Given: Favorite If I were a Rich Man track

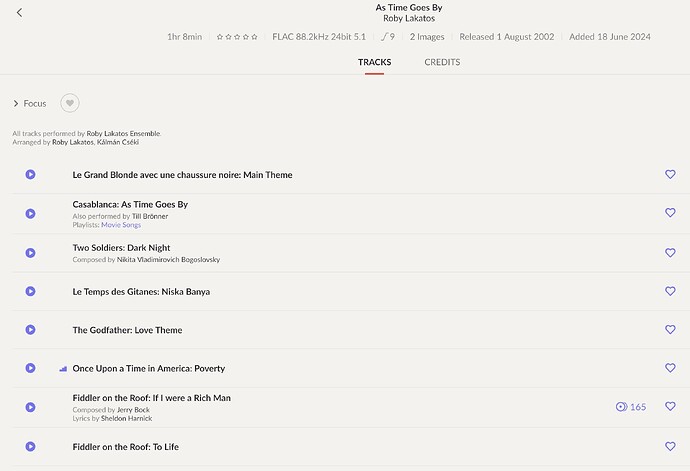Looking at the screenshot, I should click(670, 406).
